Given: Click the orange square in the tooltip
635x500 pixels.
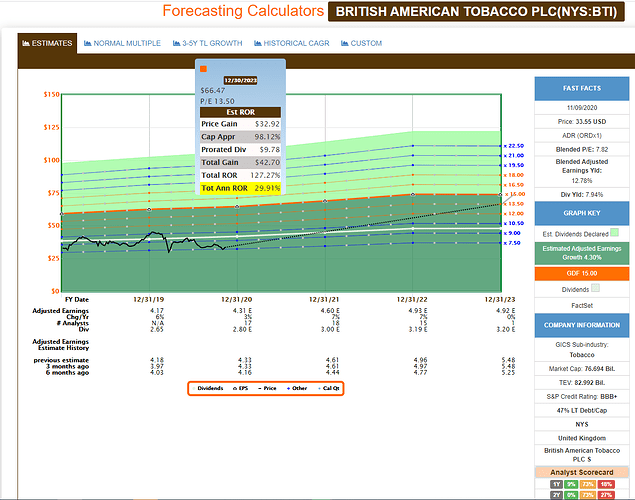Looking at the screenshot, I should click(203, 69).
